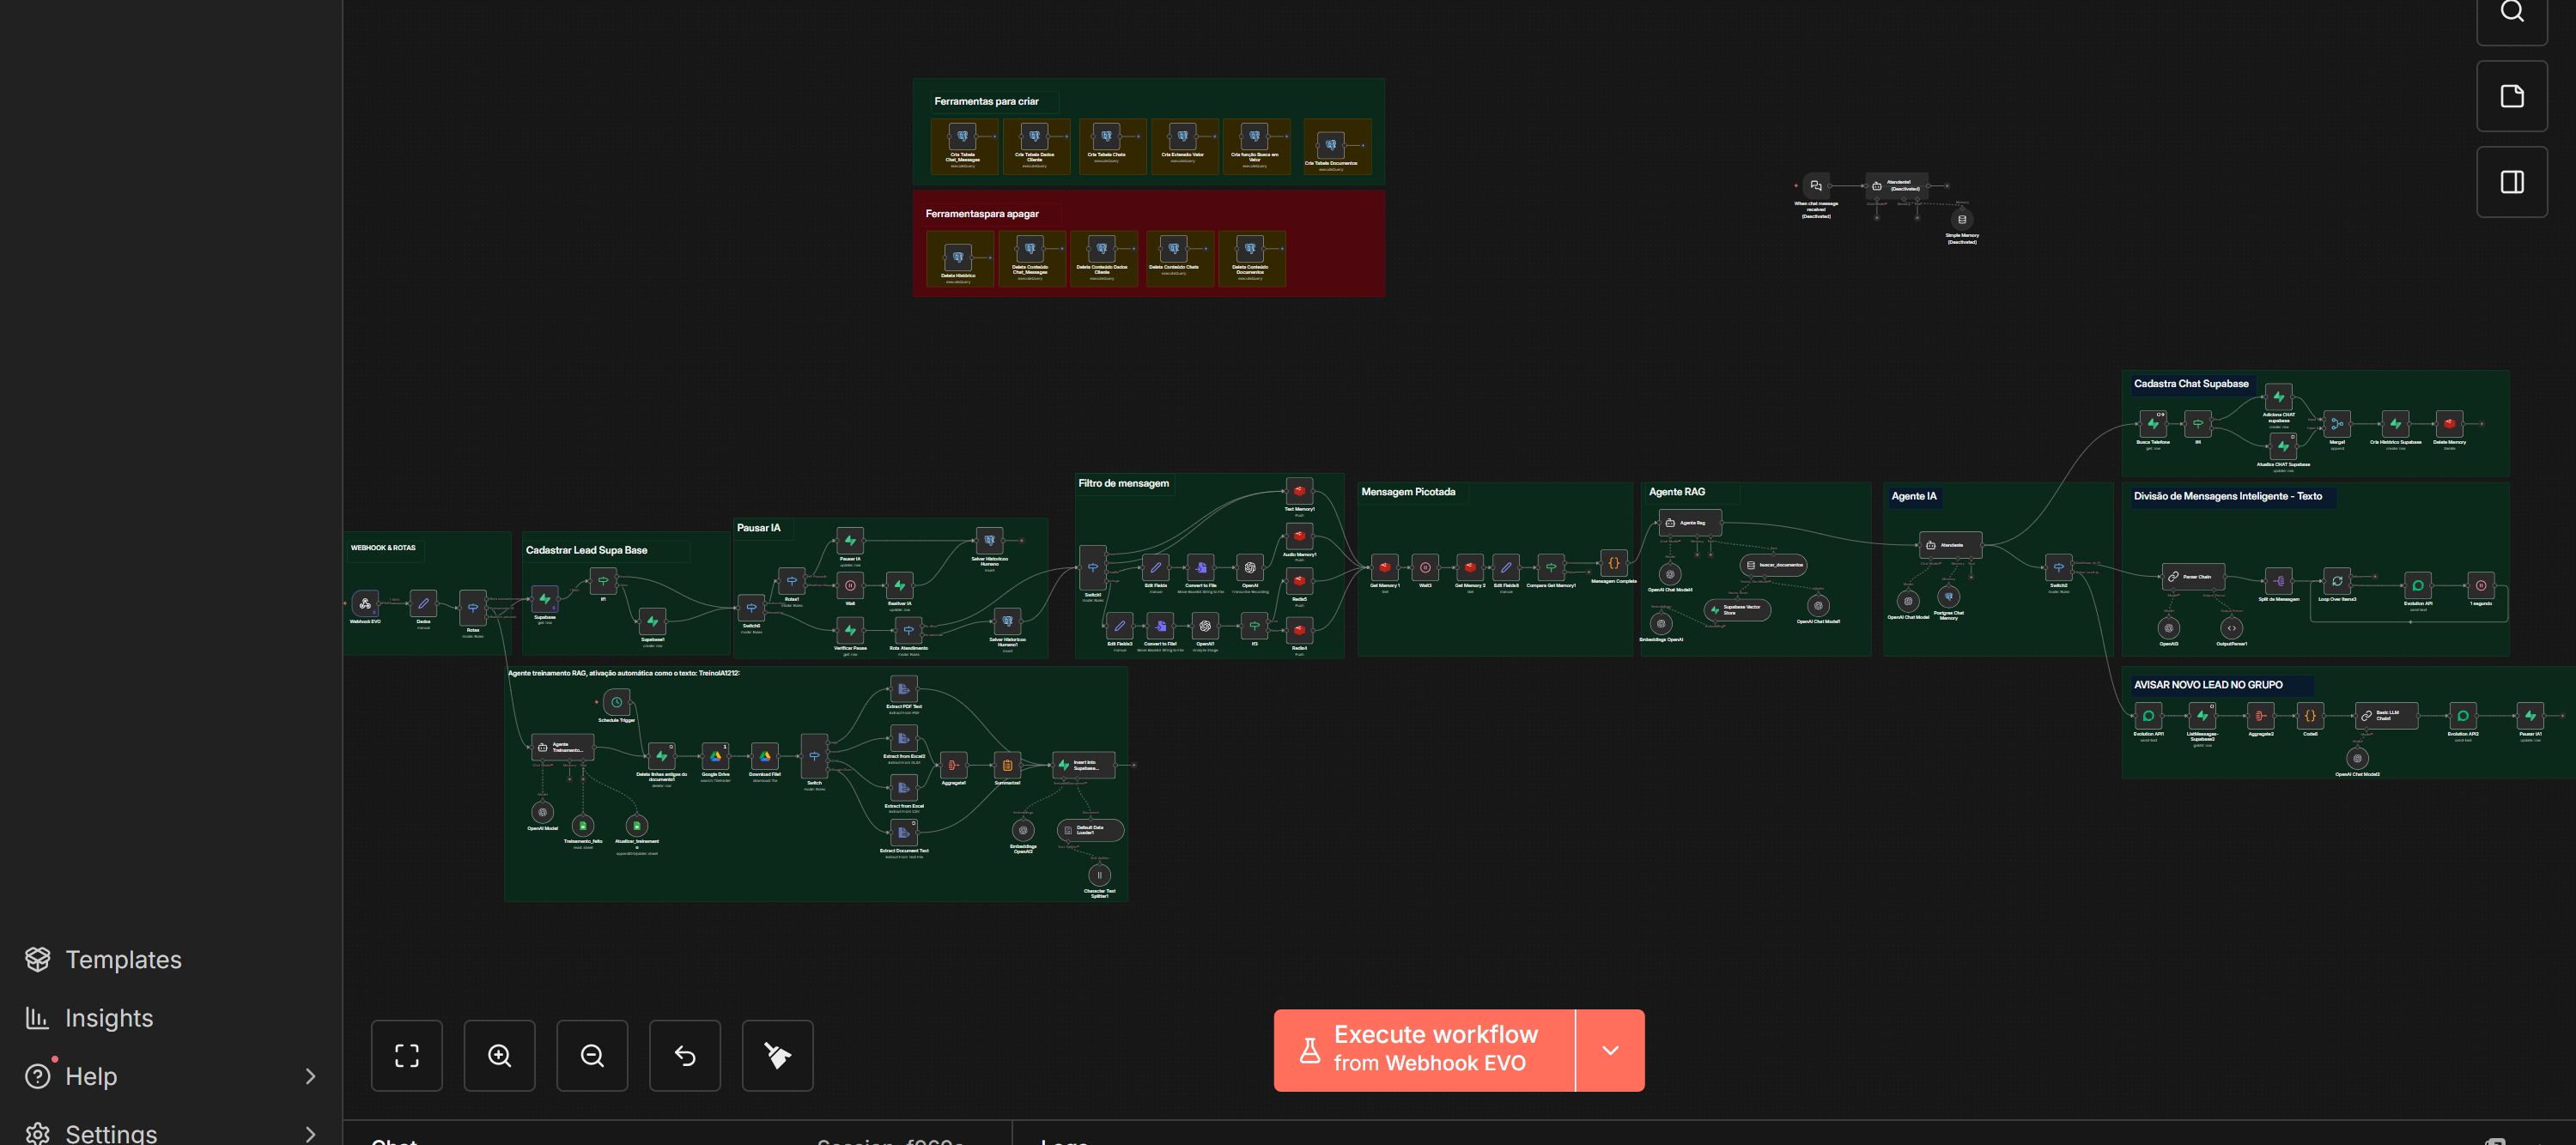Click the undo arrow canvas button
This screenshot has height=1145, width=2576.
(x=685, y=1055)
